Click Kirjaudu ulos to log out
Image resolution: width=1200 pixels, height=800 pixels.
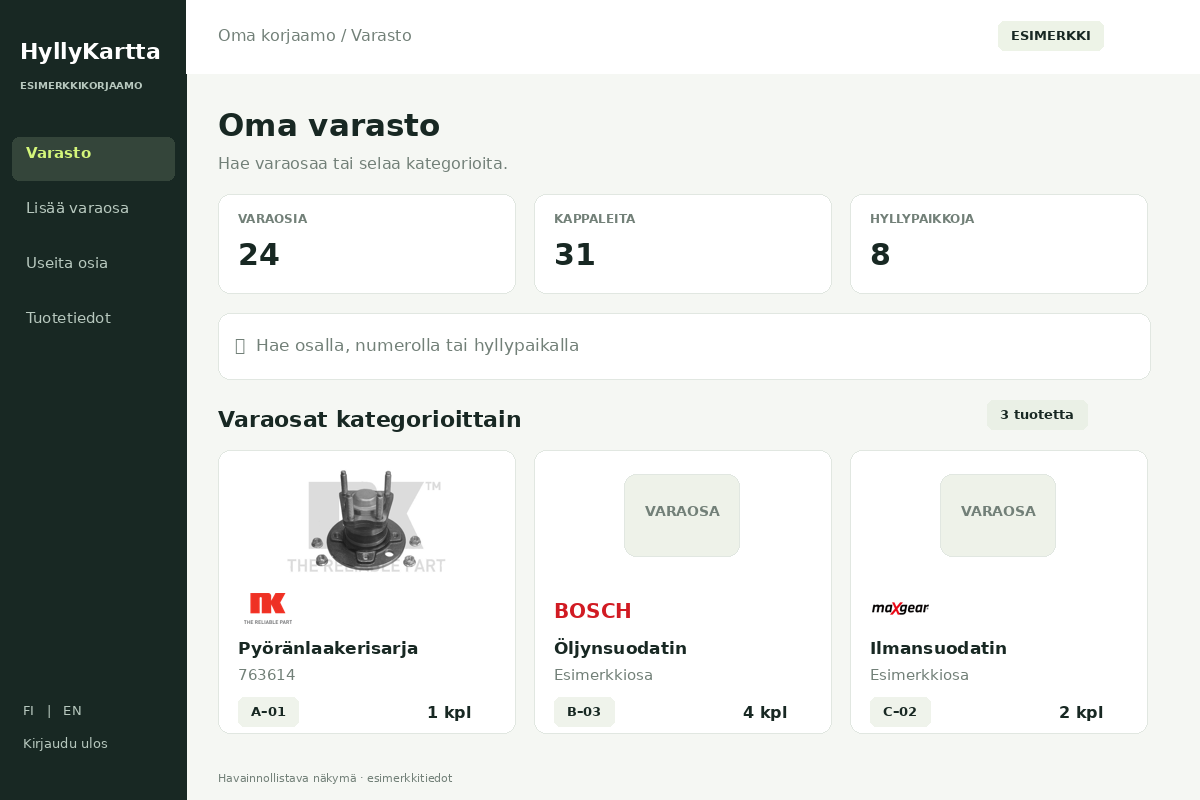tap(65, 744)
